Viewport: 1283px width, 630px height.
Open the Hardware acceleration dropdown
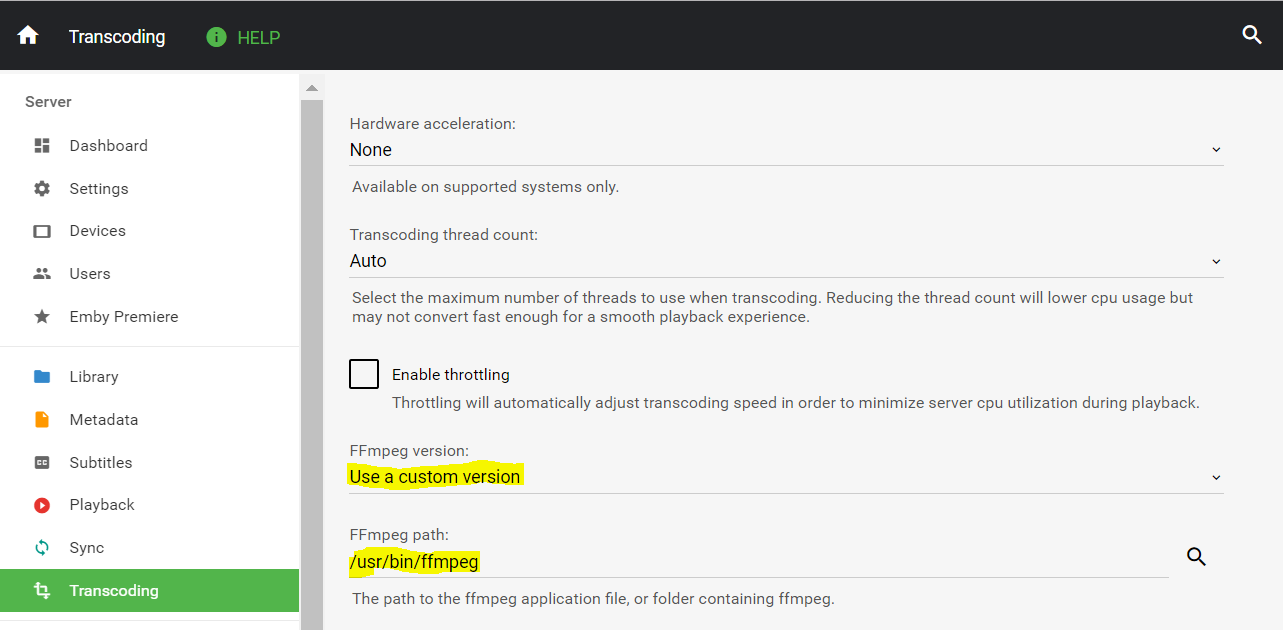coord(785,150)
